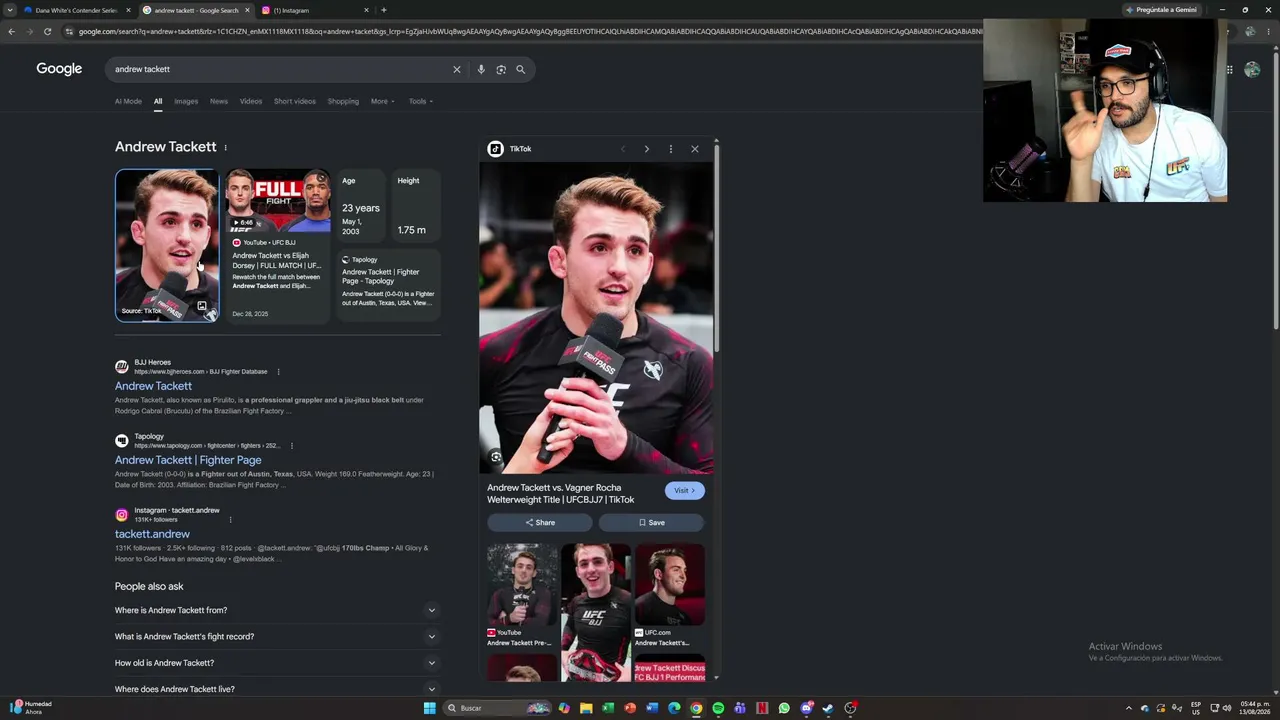The image size is (1280, 720).
Task: Open the new tab plus button
Action: (383, 10)
